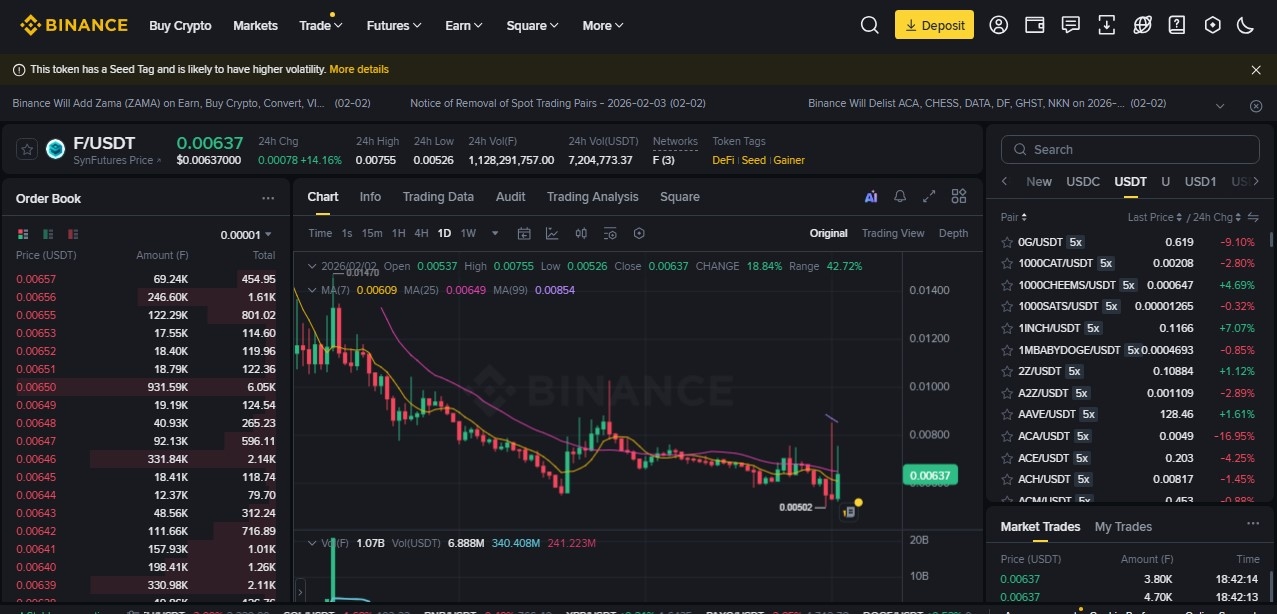The height and width of the screenshot is (614, 1277).
Task: Switch to My Trades tab
Action: 1123,526
